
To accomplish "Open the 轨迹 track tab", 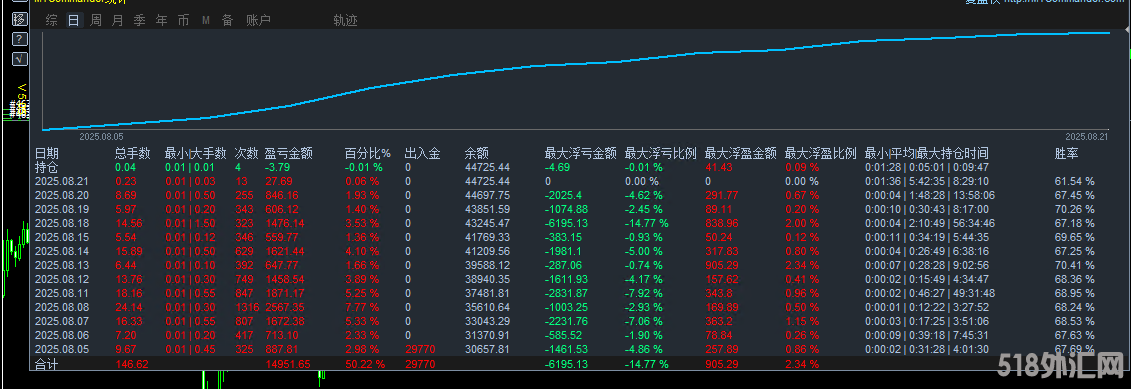I will 346,21.
